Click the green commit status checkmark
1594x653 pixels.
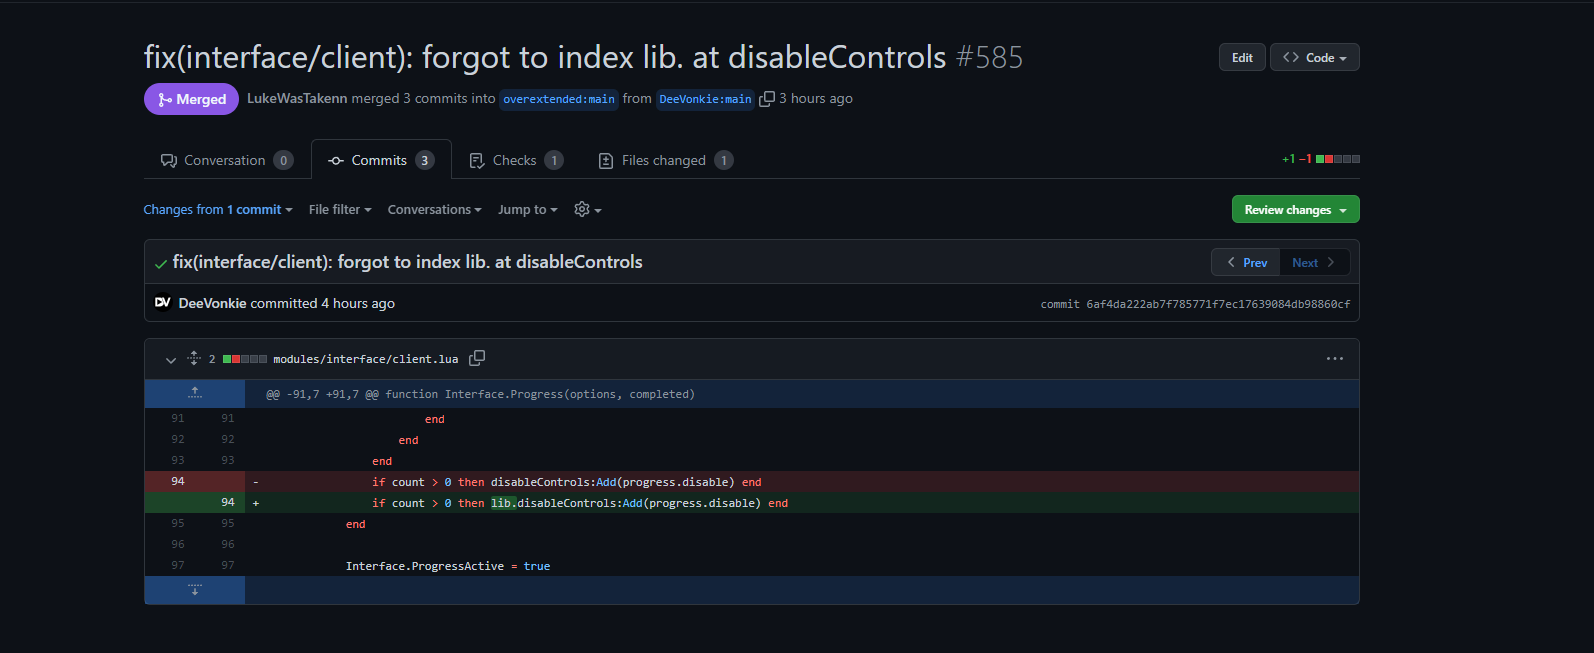click(x=161, y=263)
